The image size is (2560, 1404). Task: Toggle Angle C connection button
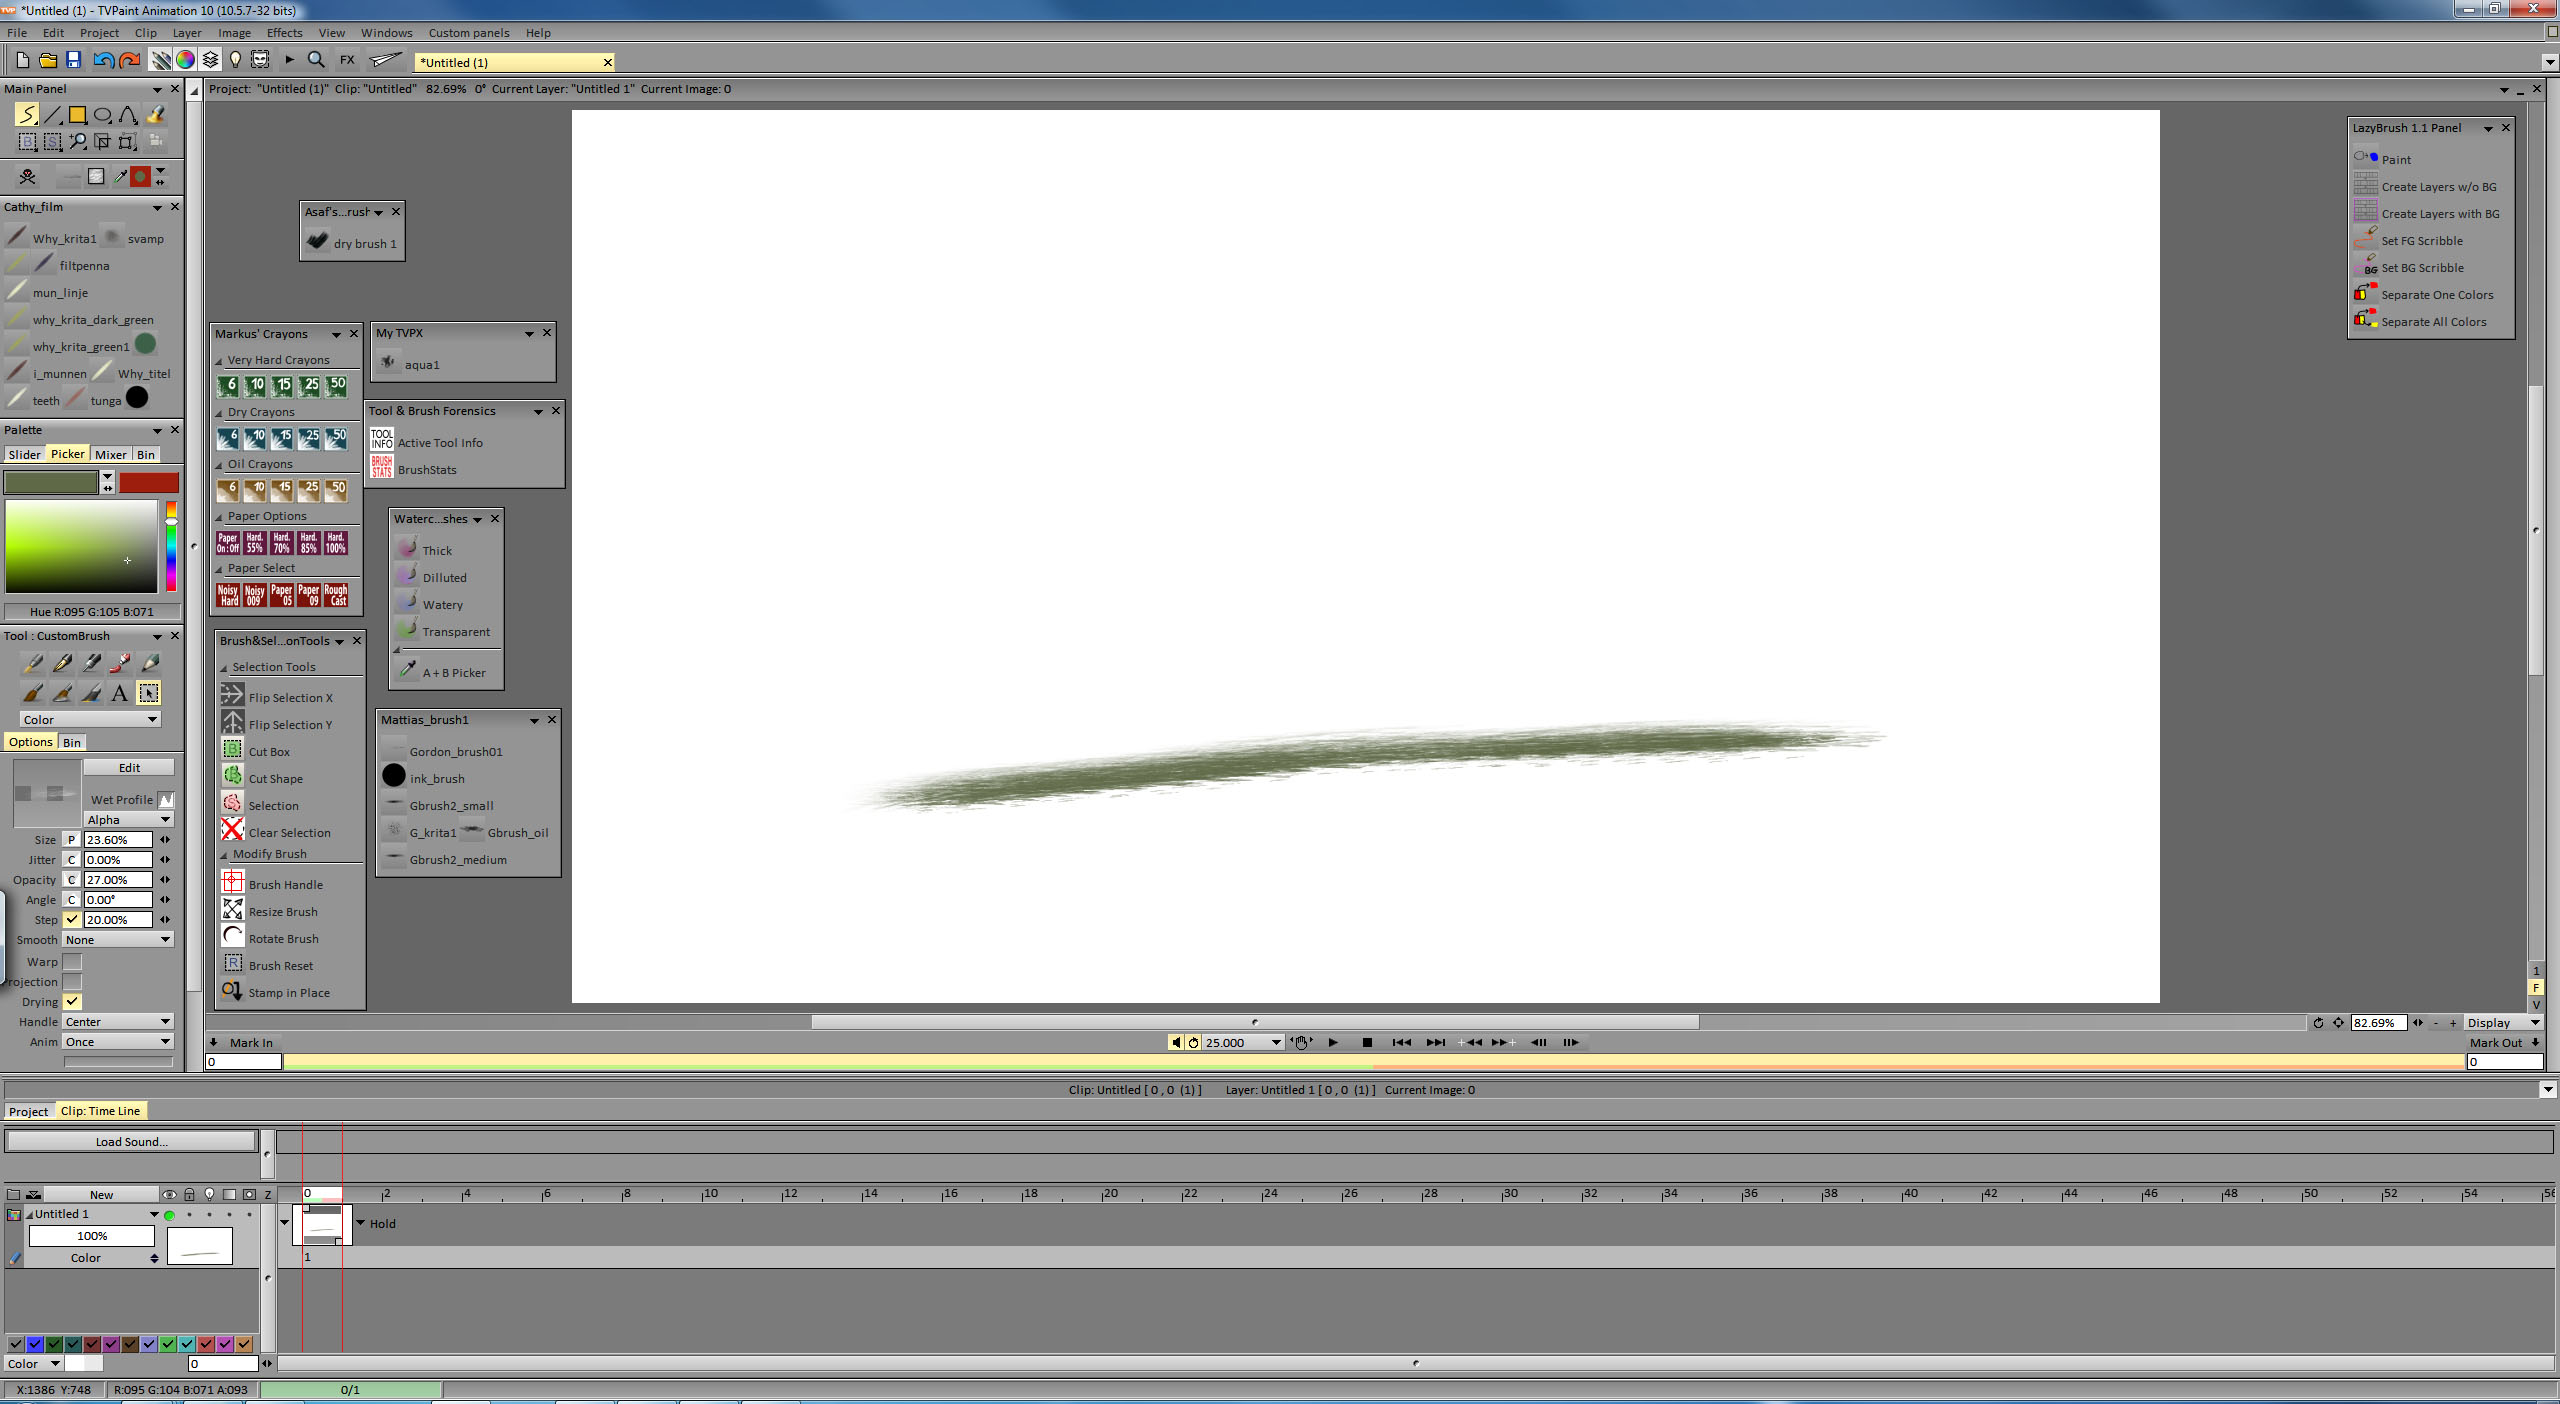coord(72,899)
